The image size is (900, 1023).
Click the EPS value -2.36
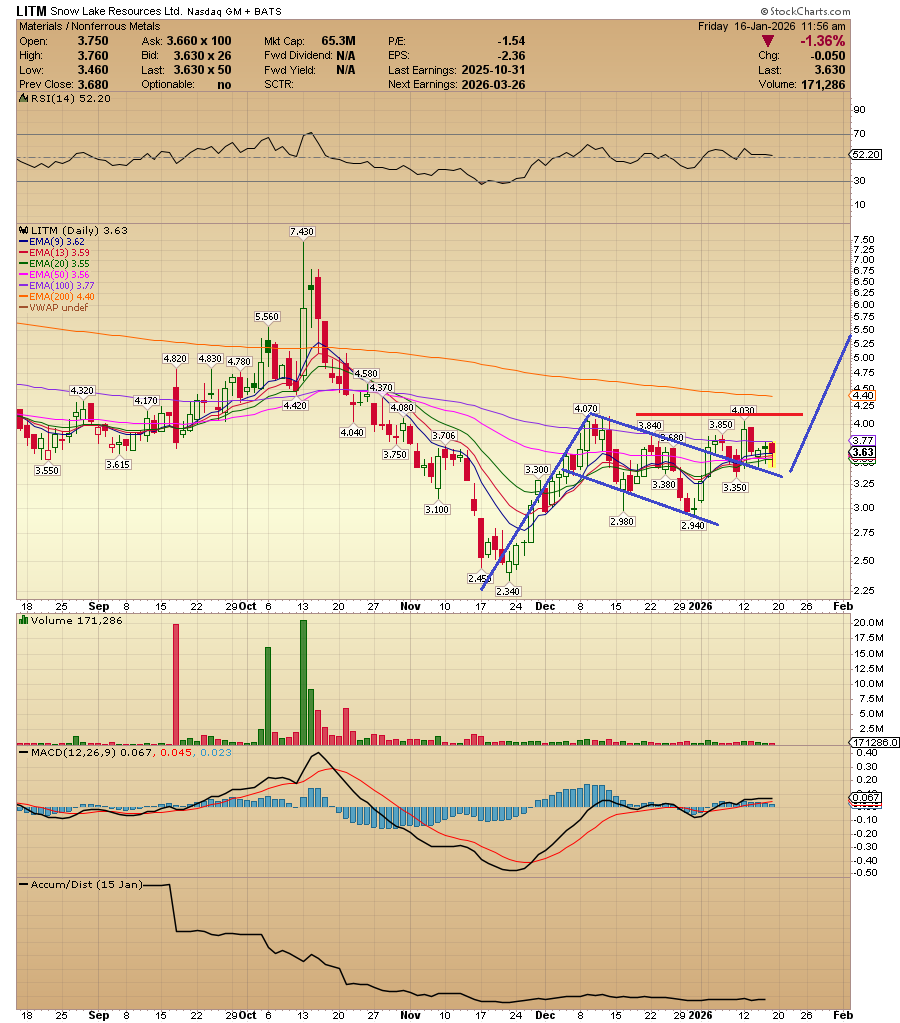(x=511, y=55)
